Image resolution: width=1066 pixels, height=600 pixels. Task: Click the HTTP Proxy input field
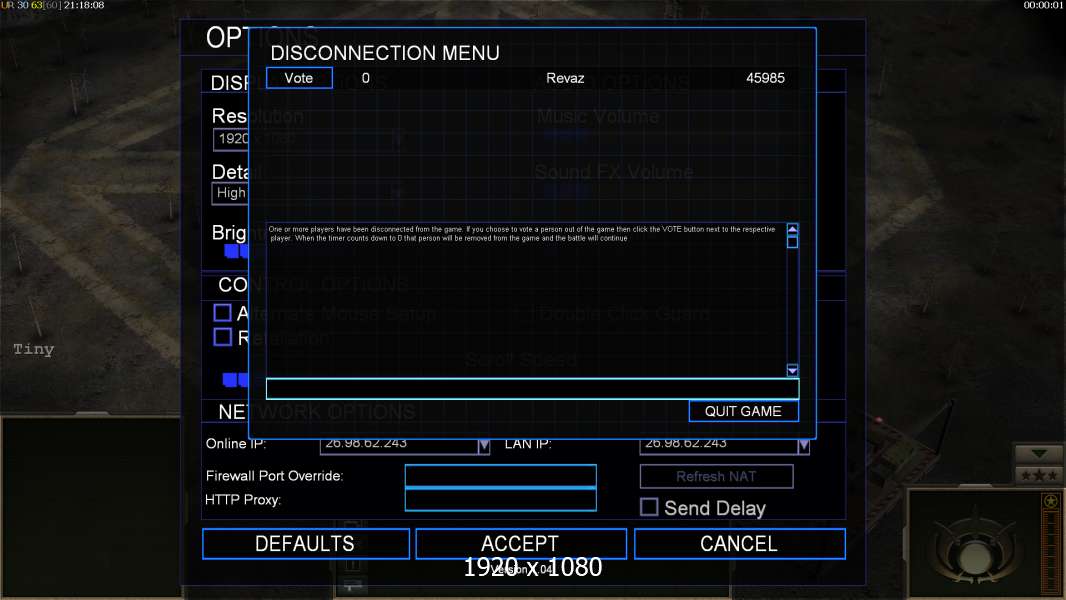(500, 499)
